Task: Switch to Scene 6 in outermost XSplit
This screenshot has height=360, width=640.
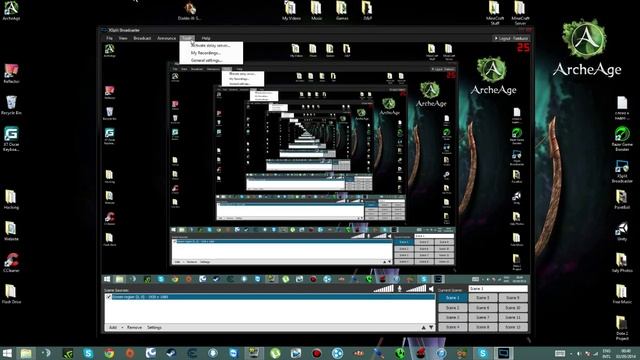Action: [482, 307]
